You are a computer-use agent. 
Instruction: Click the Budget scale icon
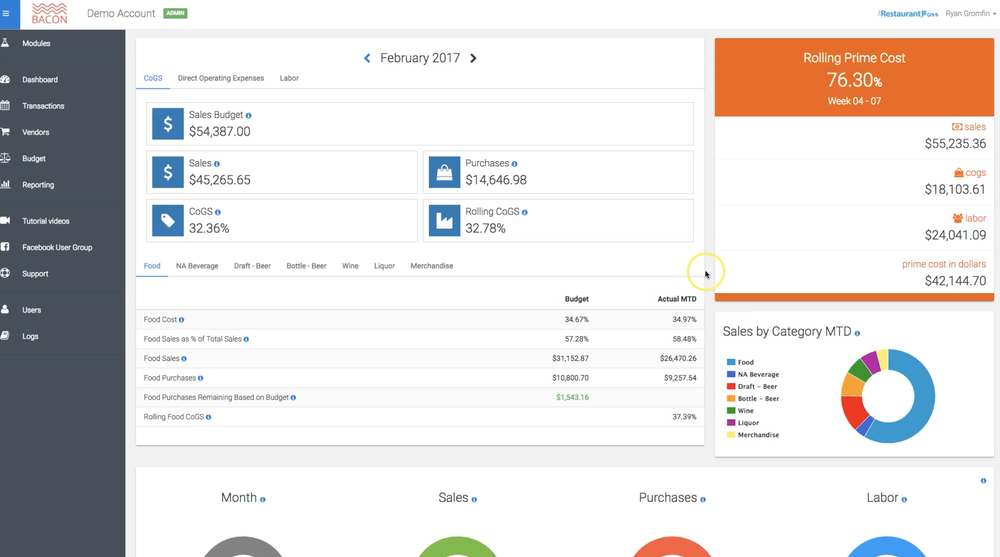5,158
